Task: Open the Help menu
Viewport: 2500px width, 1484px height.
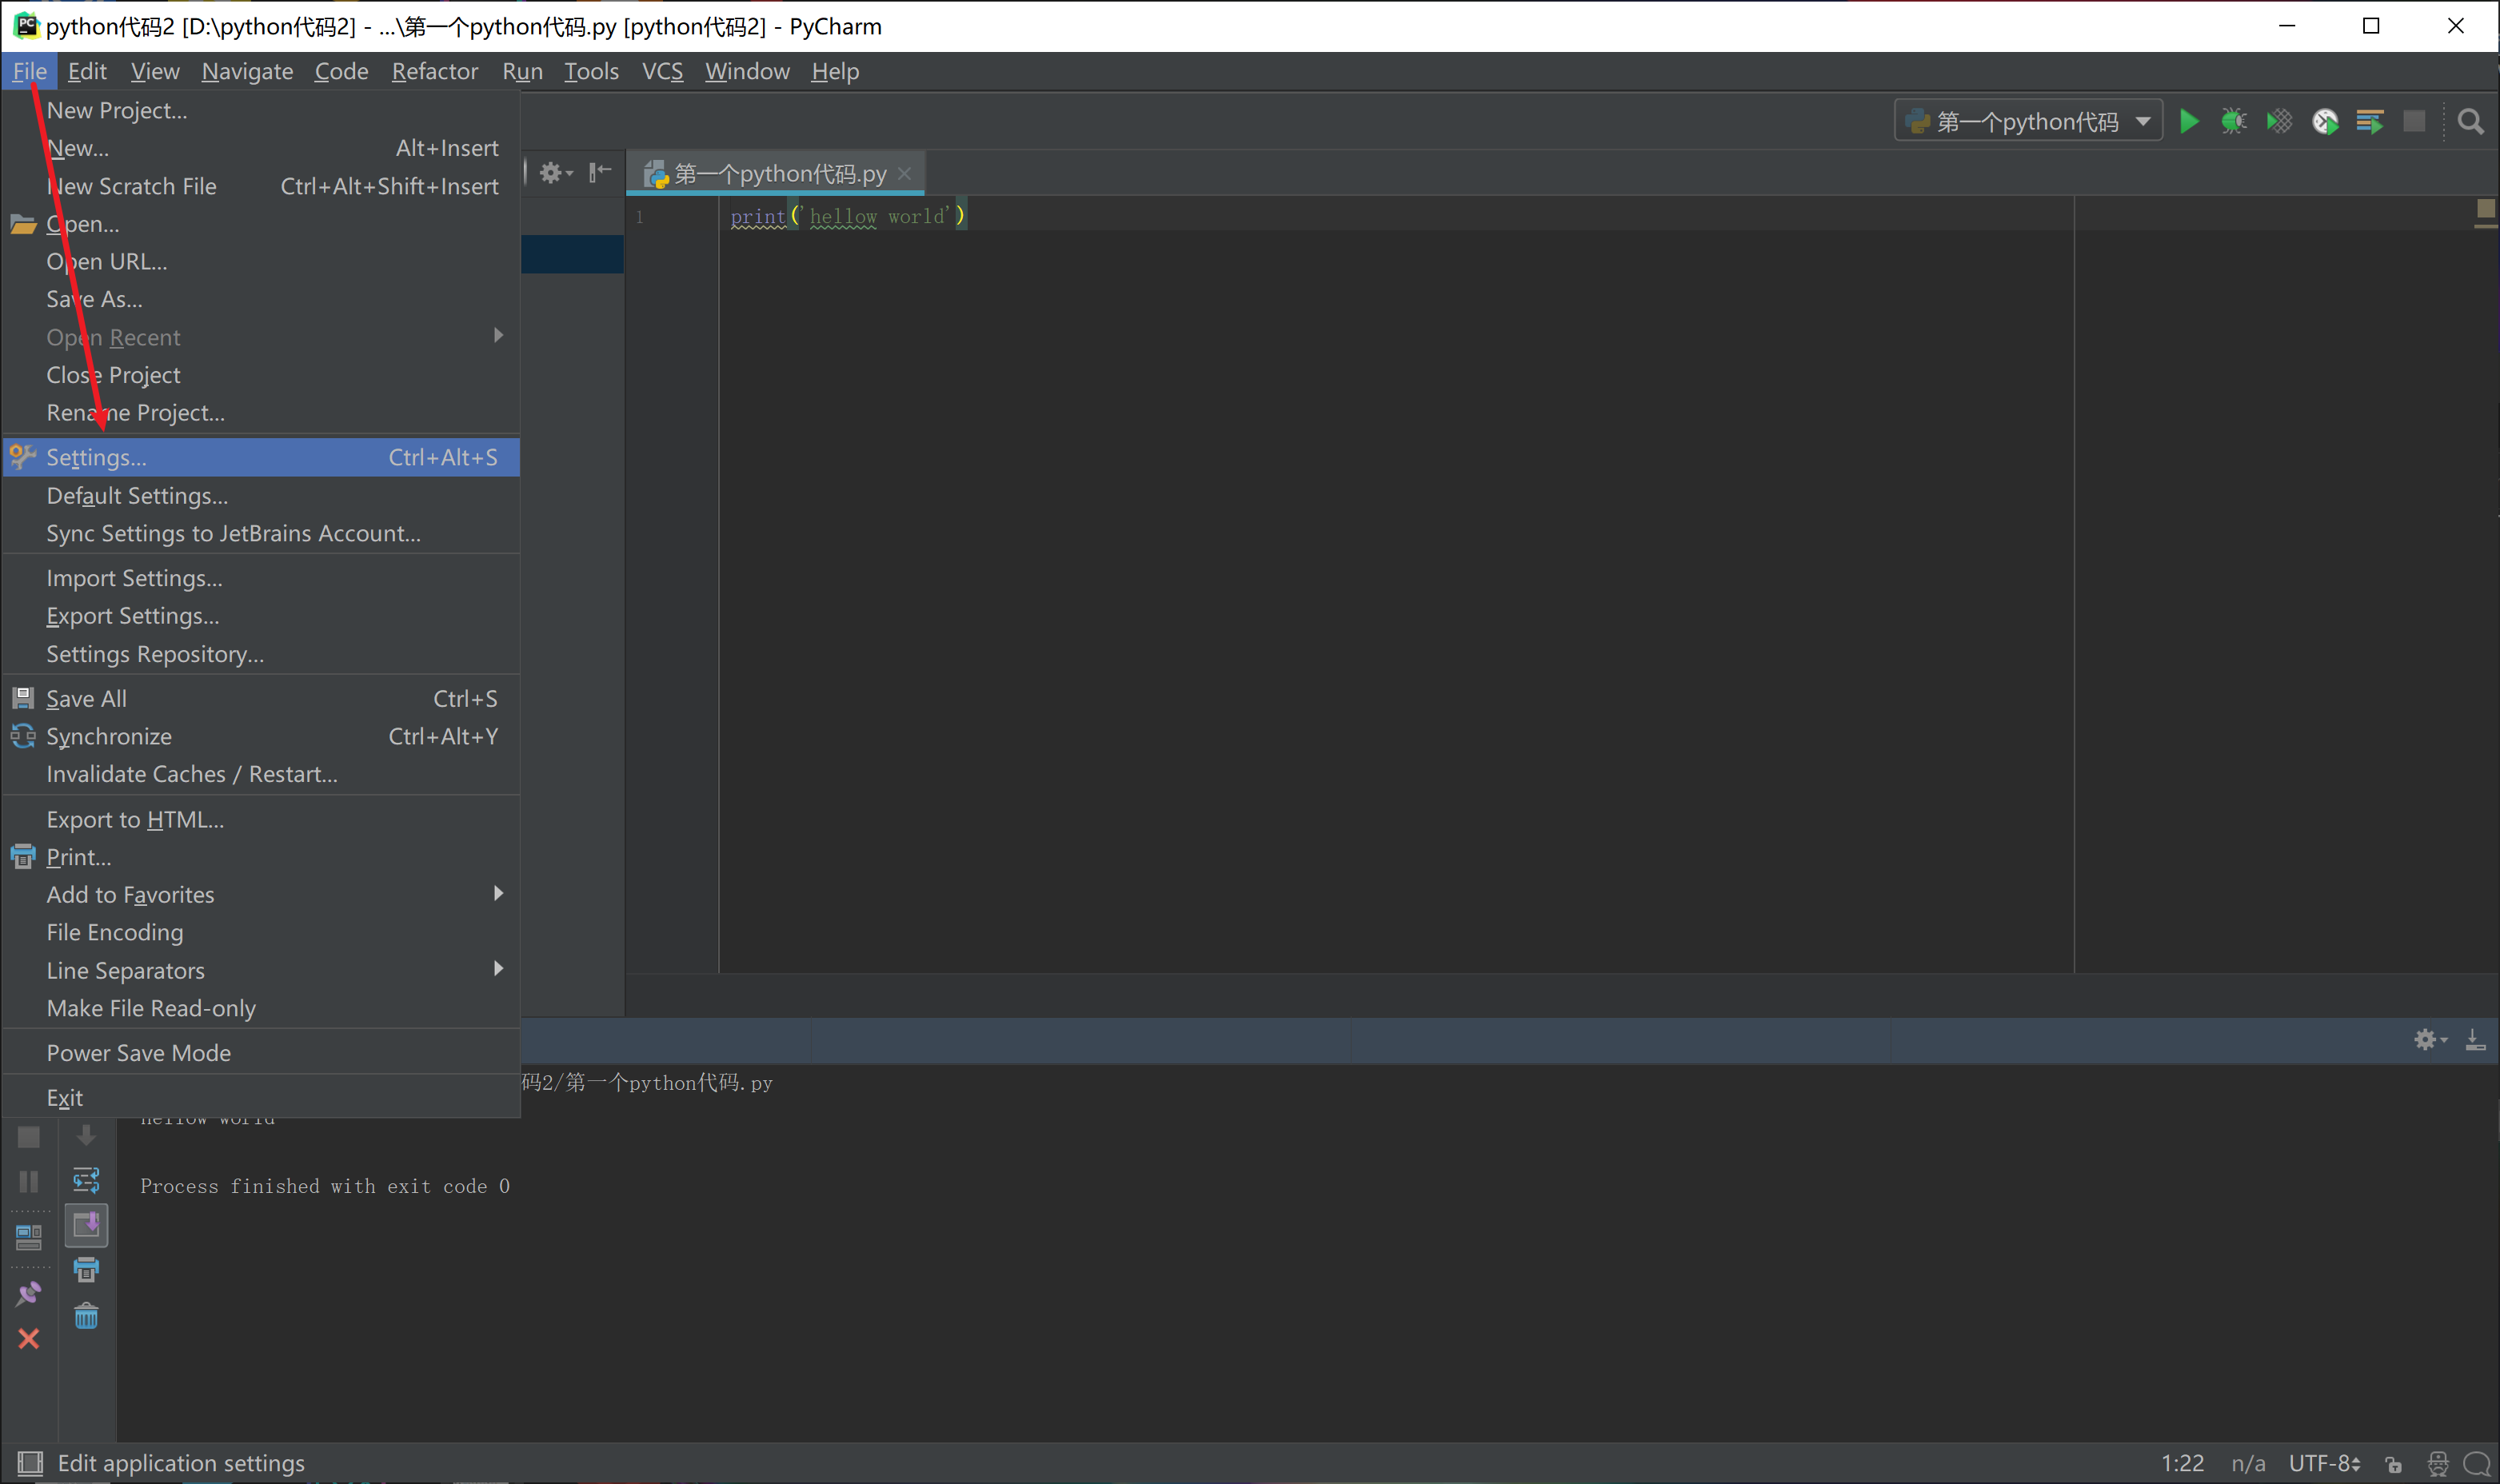Action: click(x=835, y=71)
